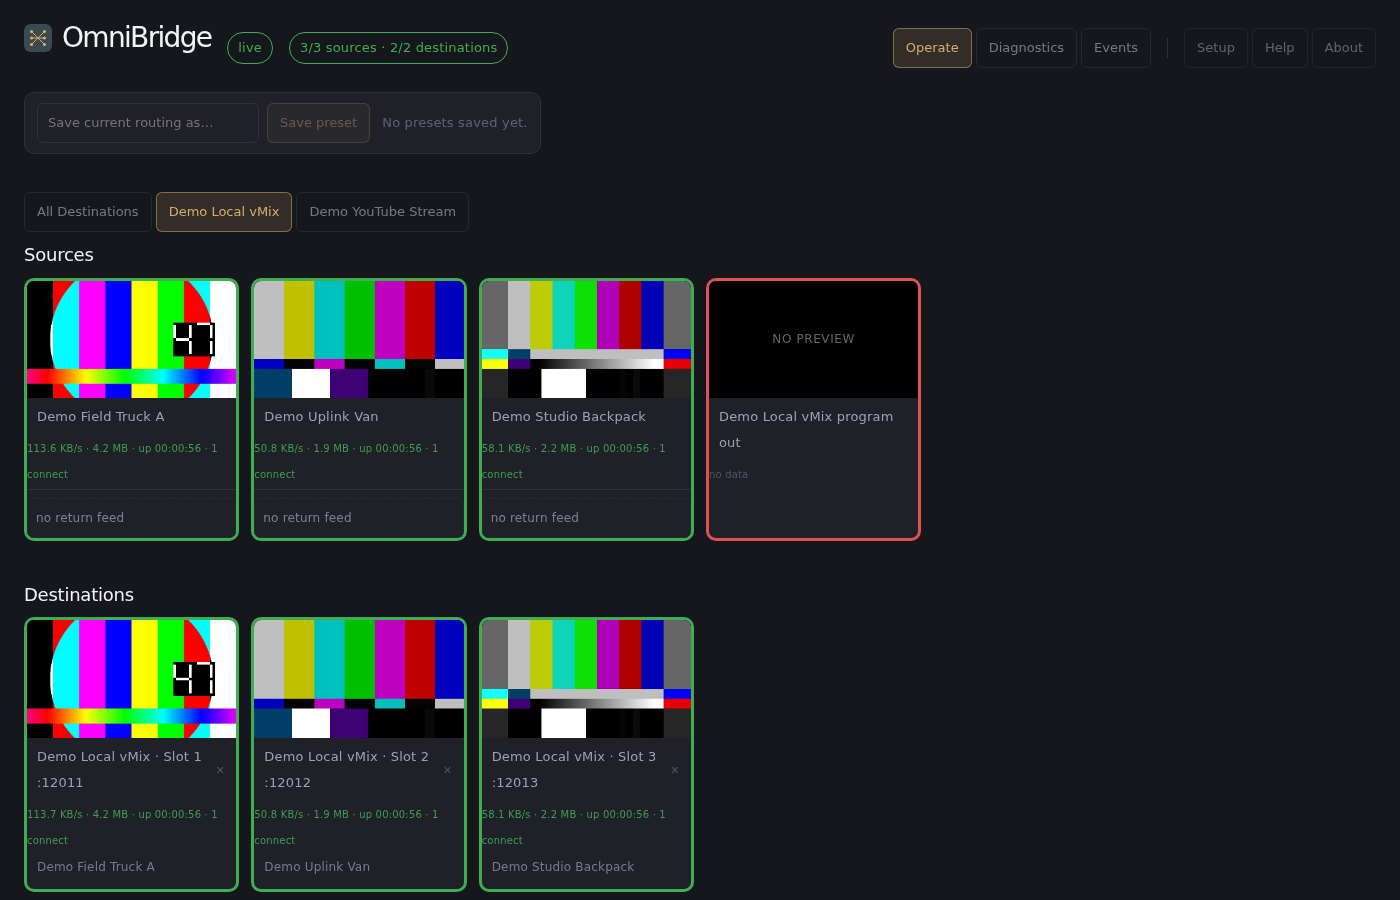Viewport: 1400px width, 900px height.
Task: Click the no return feed under Studio Backpack
Action: (535, 518)
